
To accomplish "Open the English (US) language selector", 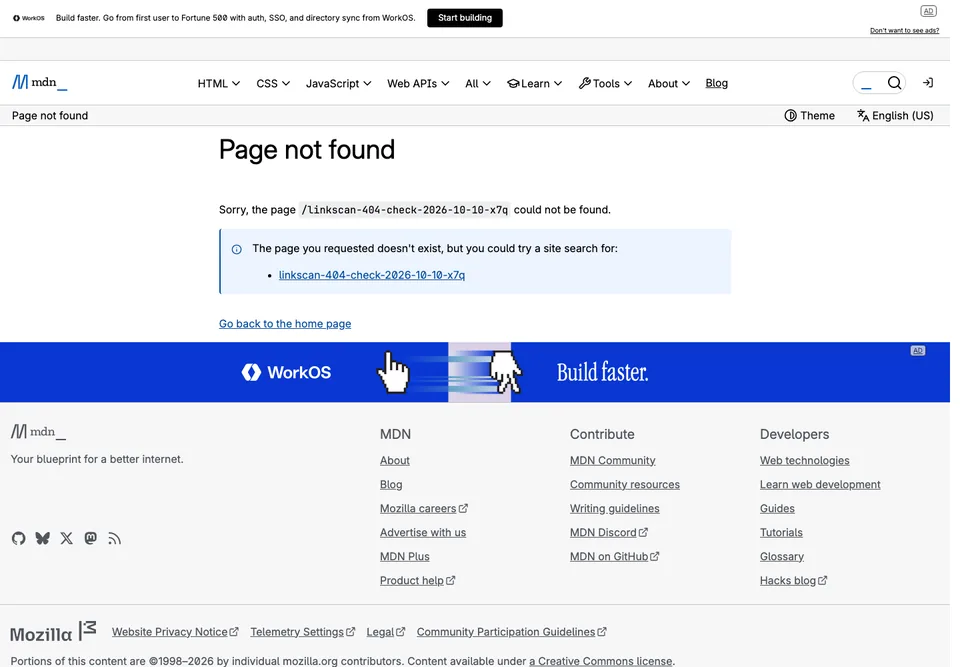I will pyautogui.click(x=894, y=116).
